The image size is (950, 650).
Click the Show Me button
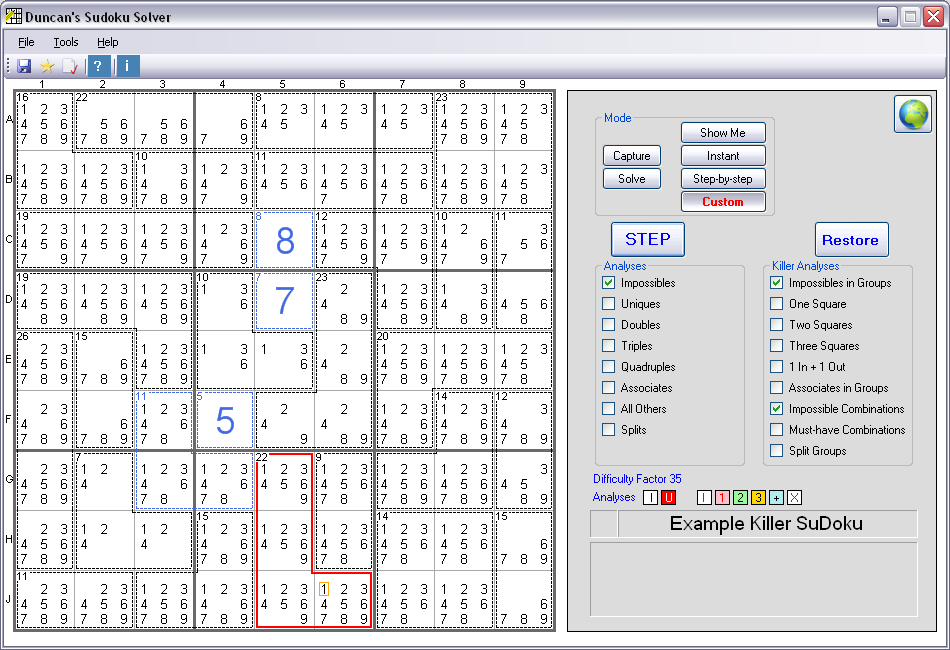pyautogui.click(x=723, y=133)
